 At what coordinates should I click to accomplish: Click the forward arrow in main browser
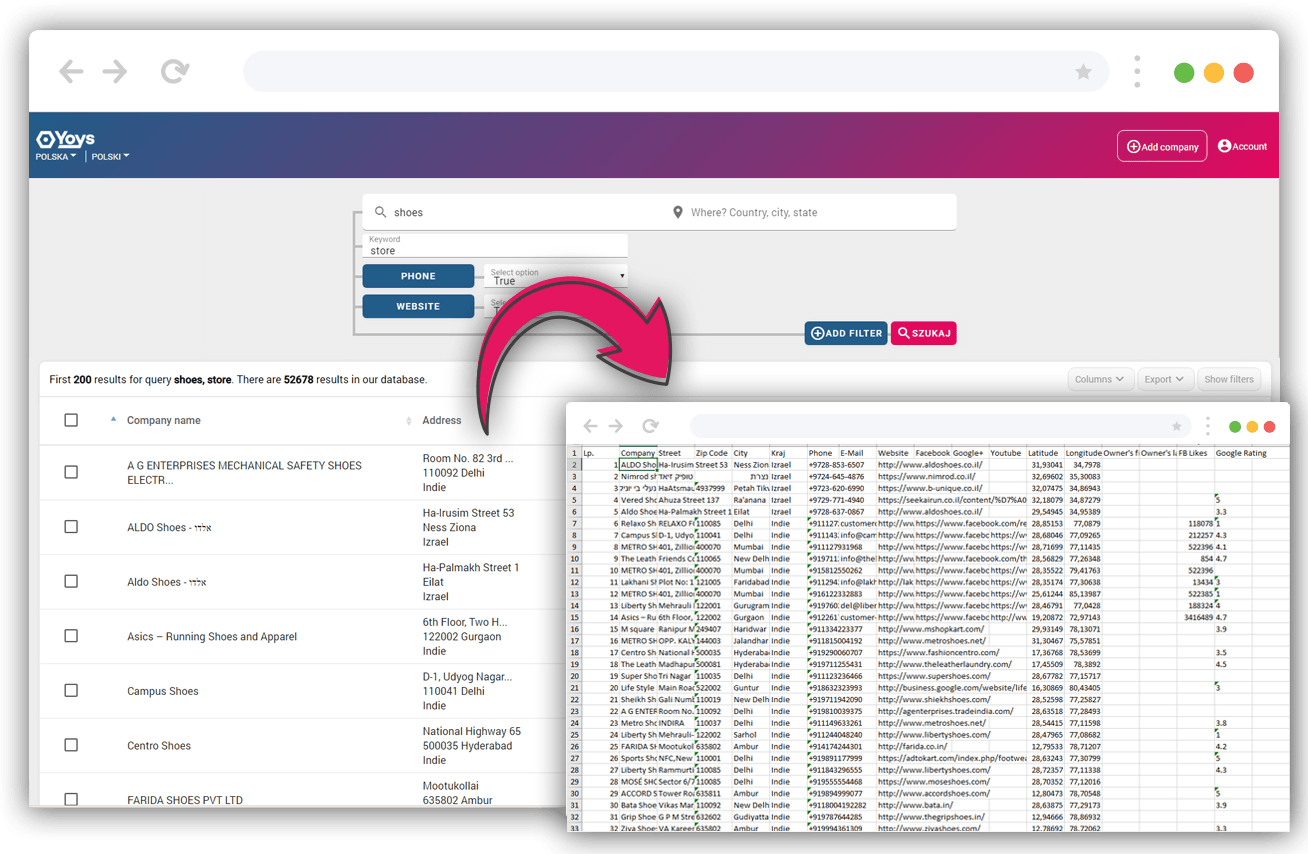(115, 71)
